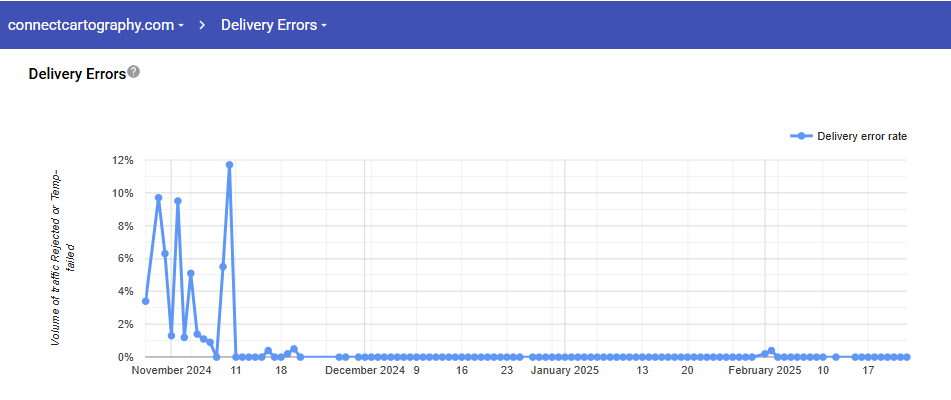
Task: Click the November 2024 axis label
Action: (172, 371)
